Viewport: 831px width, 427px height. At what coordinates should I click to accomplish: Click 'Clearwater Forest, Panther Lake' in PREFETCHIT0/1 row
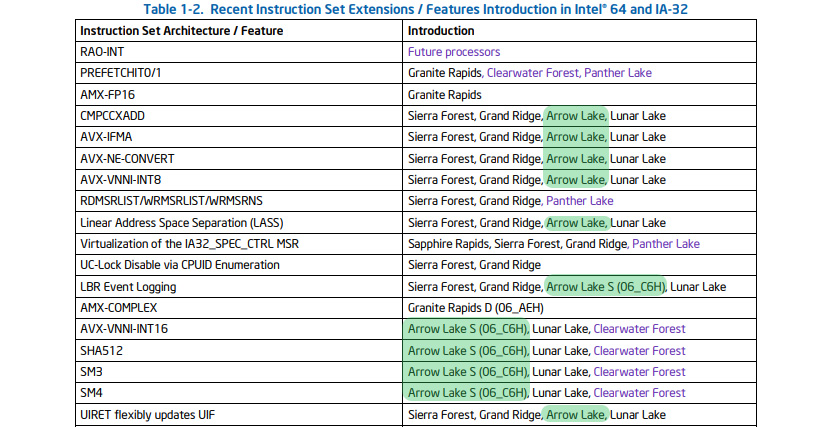569,73
